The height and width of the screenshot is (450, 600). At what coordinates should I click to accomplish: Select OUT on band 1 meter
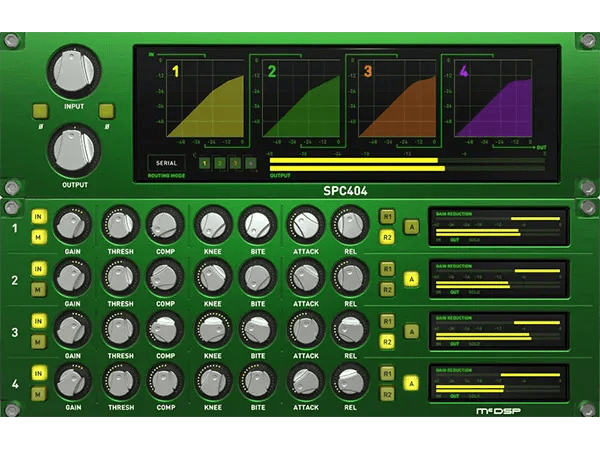(455, 240)
